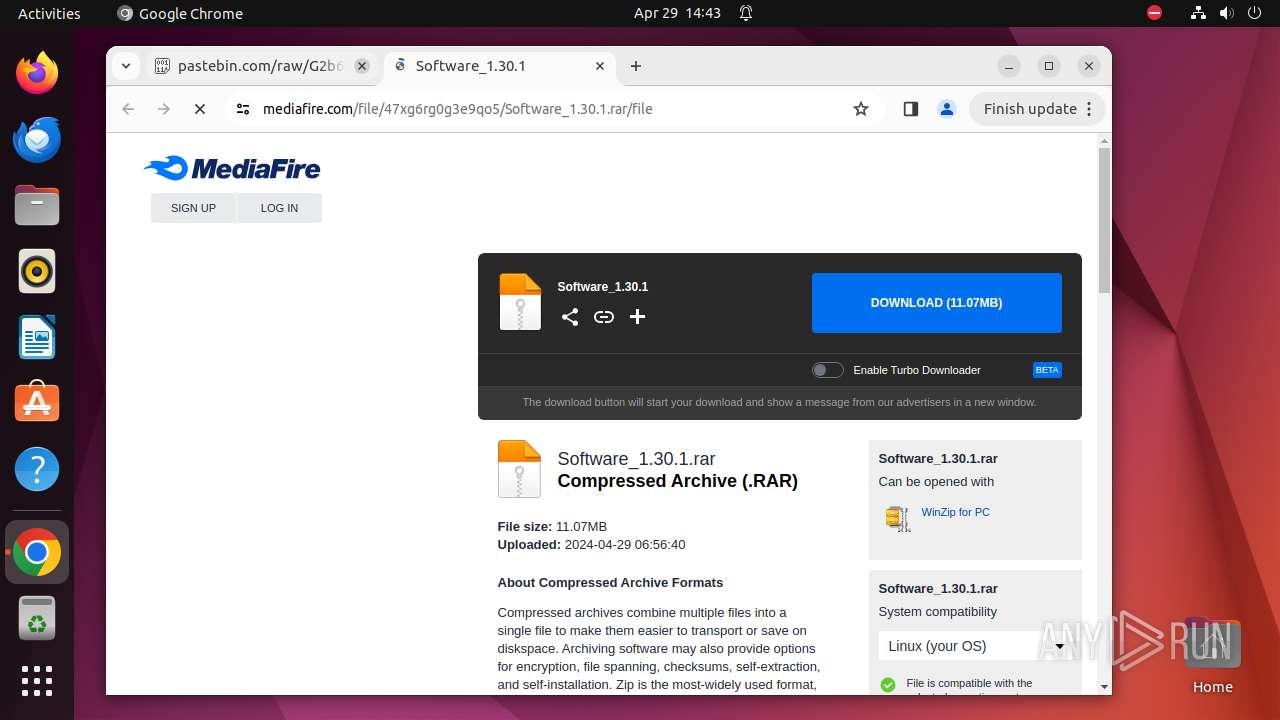Click the WinZip icon
The width and height of the screenshot is (1280, 720).
coord(897,518)
